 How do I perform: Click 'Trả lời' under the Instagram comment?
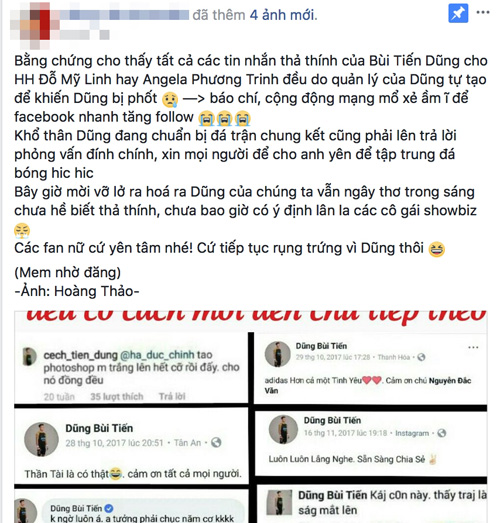[x=172, y=396]
